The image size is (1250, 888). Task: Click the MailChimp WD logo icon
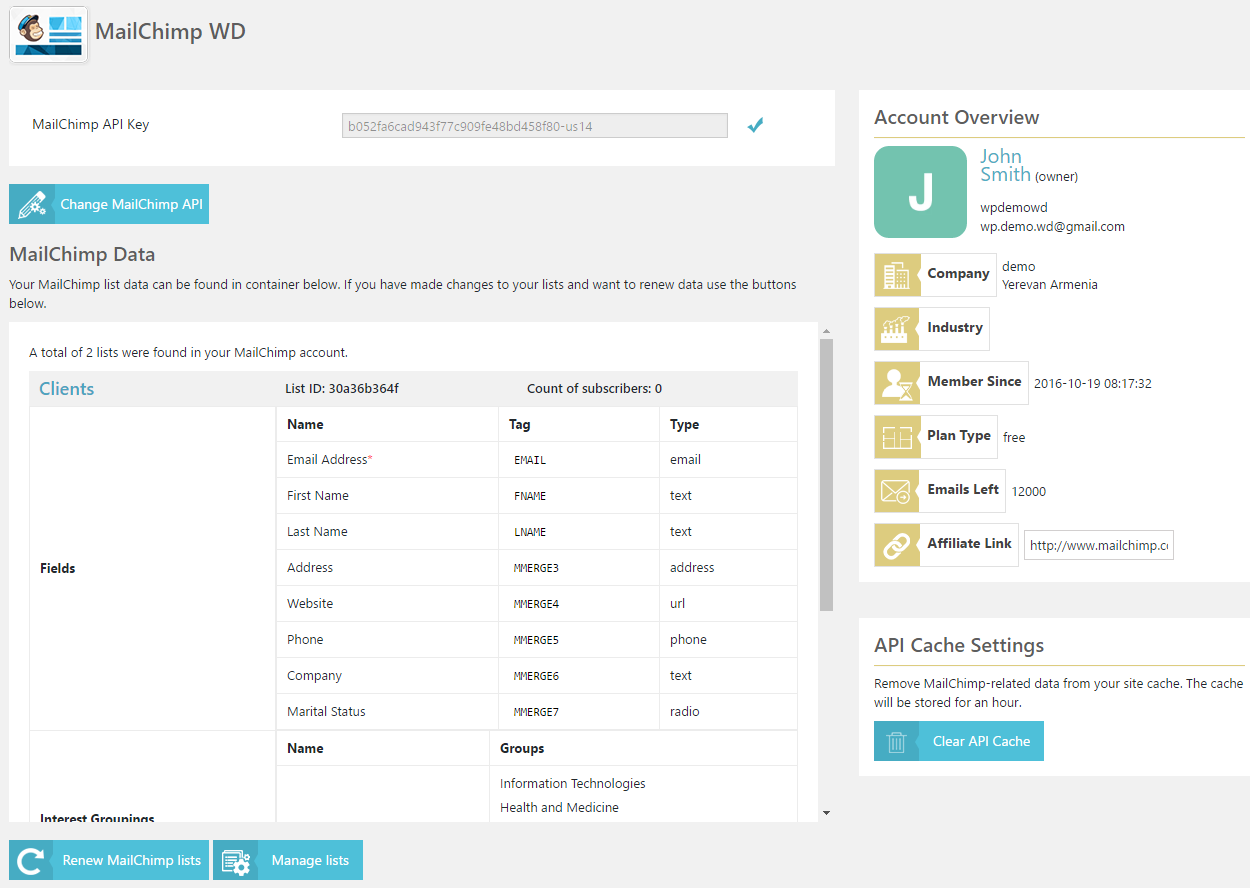49,34
